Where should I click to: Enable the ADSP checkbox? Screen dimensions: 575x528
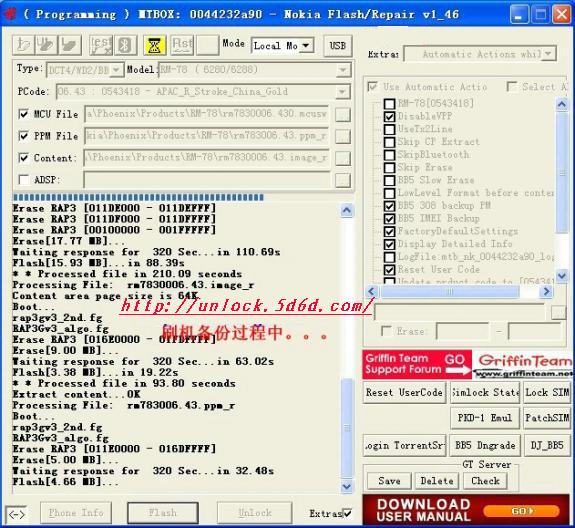[x=23, y=180]
